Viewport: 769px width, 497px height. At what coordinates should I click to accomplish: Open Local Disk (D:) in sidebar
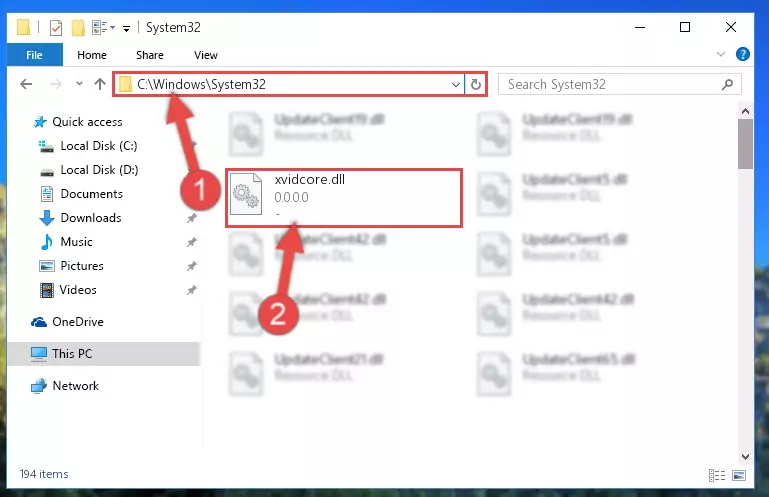(x=99, y=170)
